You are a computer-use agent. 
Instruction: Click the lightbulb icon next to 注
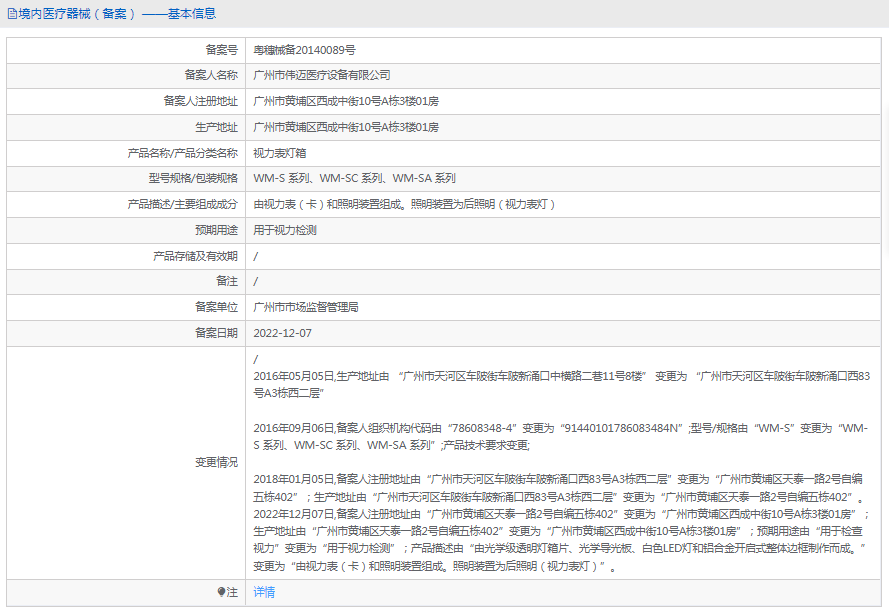pos(222,592)
